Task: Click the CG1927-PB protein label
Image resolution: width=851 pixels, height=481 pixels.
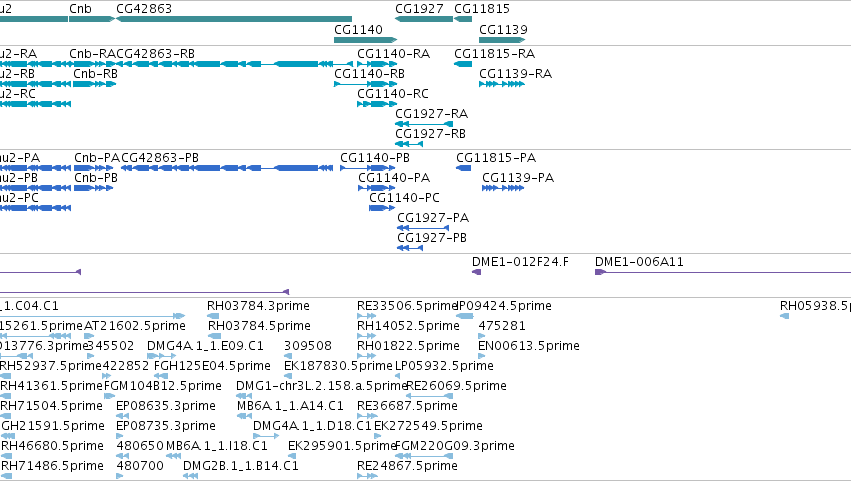Action: 432,238
